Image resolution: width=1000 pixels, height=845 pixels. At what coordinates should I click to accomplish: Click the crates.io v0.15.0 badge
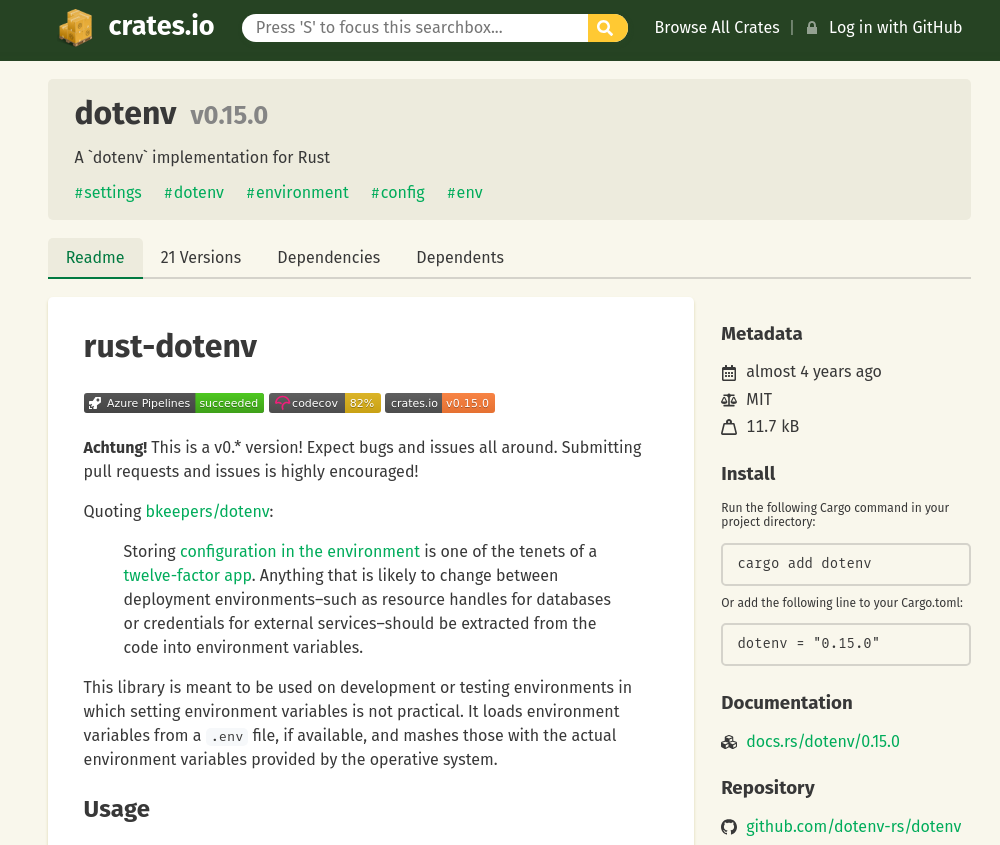pyautogui.click(x=439, y=403)
